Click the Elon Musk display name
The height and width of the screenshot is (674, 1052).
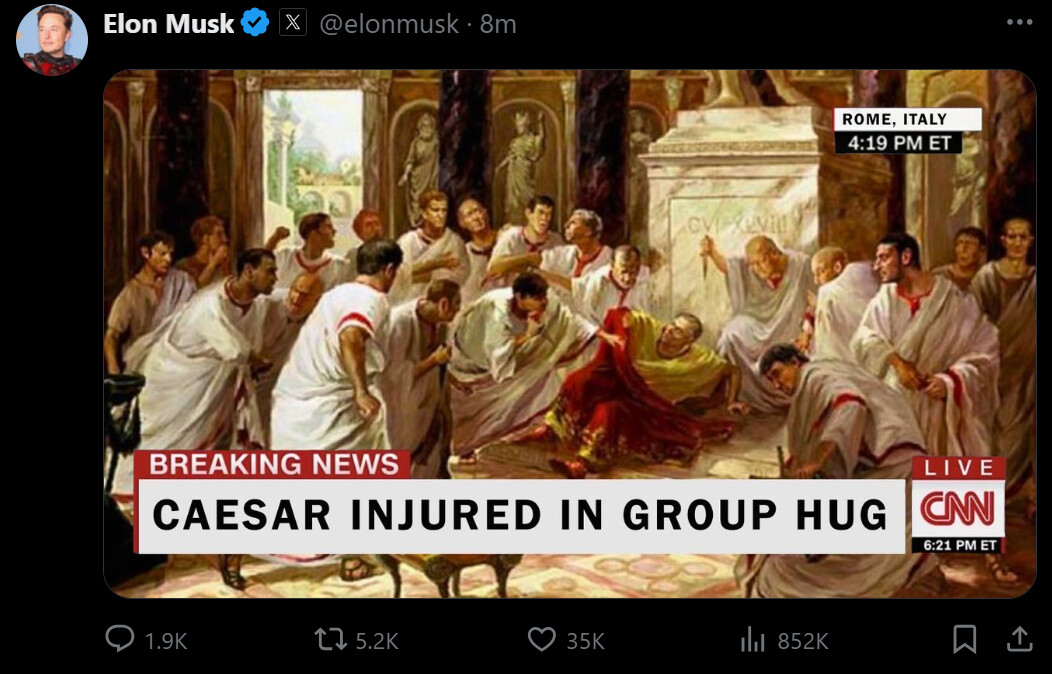[168, 23]
